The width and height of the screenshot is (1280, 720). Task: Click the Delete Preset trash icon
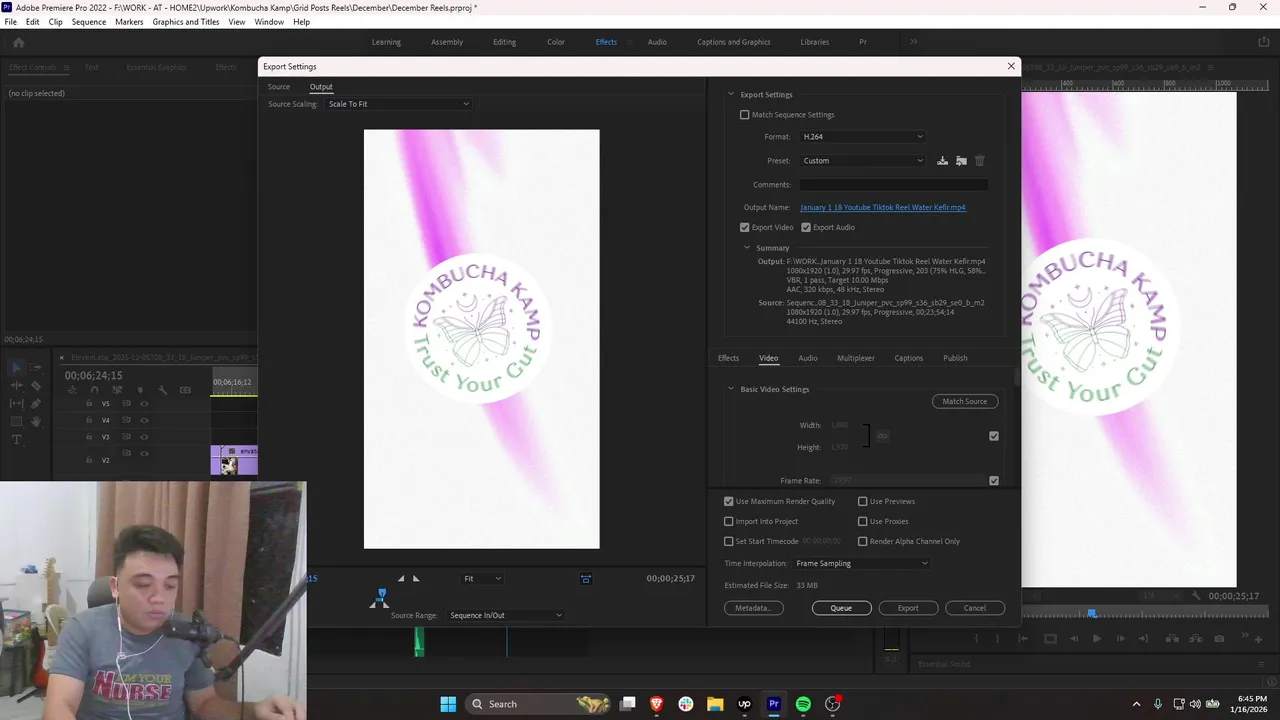click(x=980, y=161)
